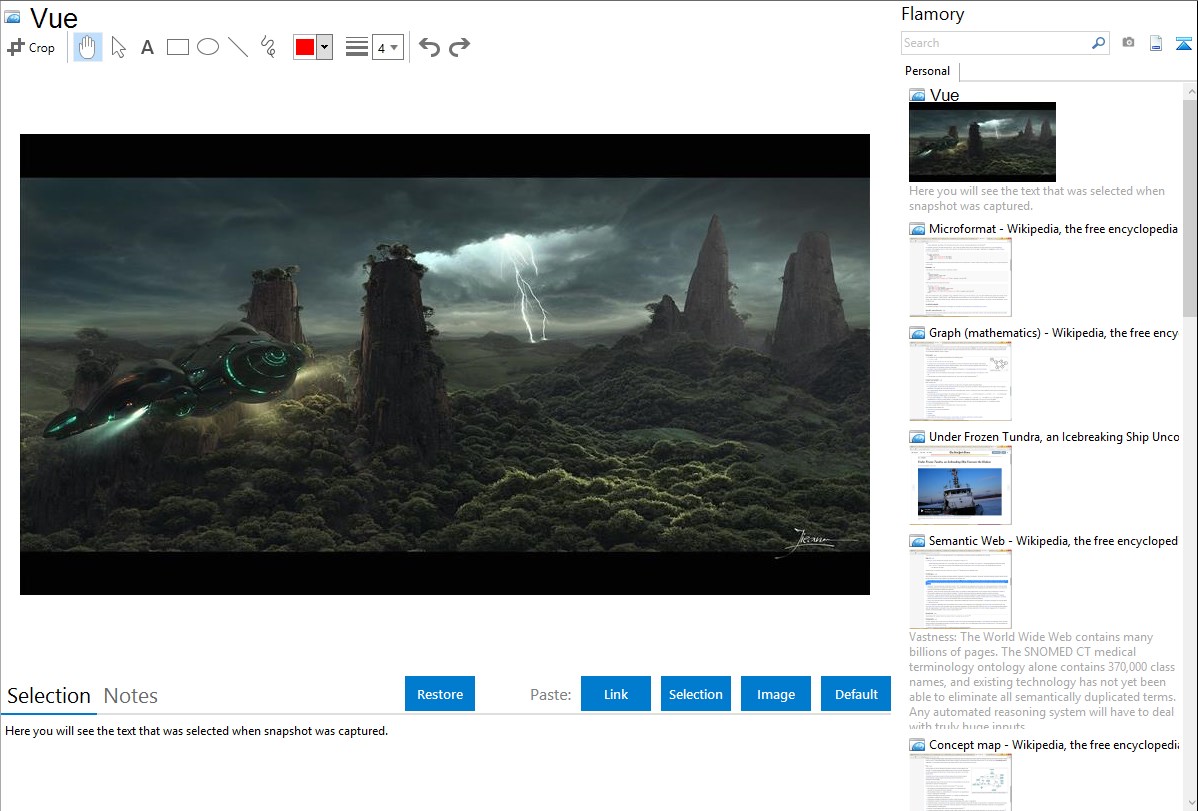Click the icon beside Semantic Web title
The image size is (1198, 811).
point(917,541)
